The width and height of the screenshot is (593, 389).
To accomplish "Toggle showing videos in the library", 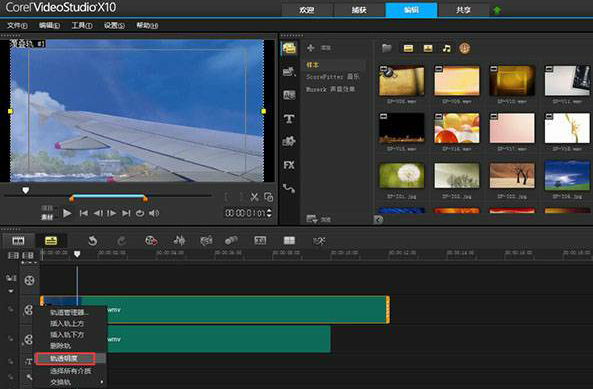I will [x=408, y=48].
